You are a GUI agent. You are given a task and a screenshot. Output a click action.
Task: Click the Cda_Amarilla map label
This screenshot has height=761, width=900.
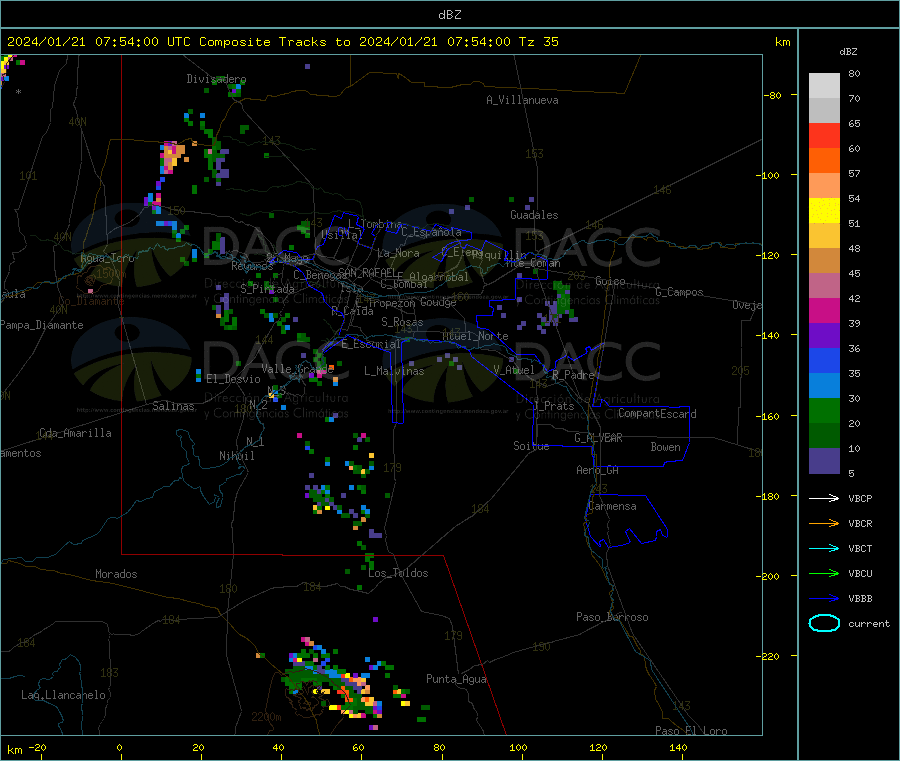pos(75,433)
